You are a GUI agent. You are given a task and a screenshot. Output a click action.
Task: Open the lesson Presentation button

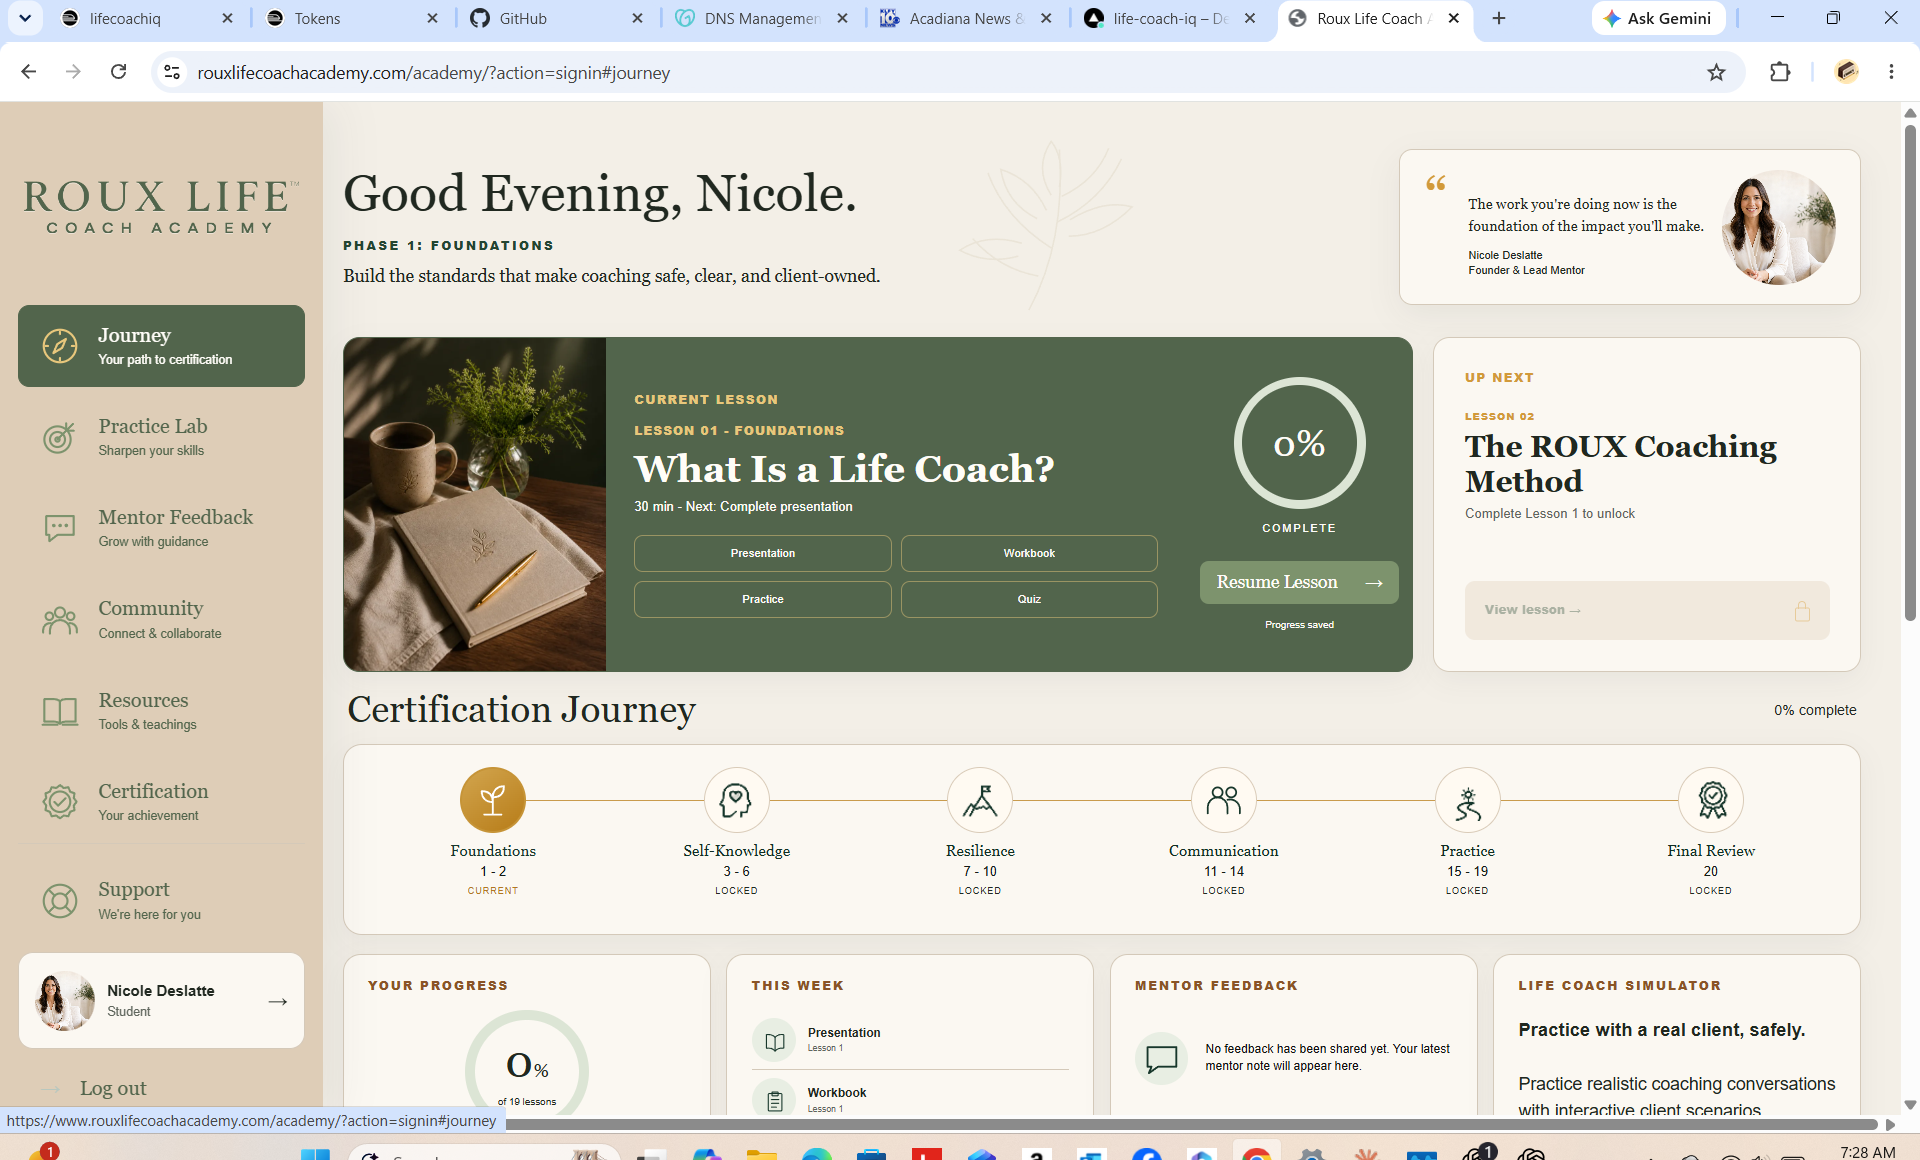(762, 553)
